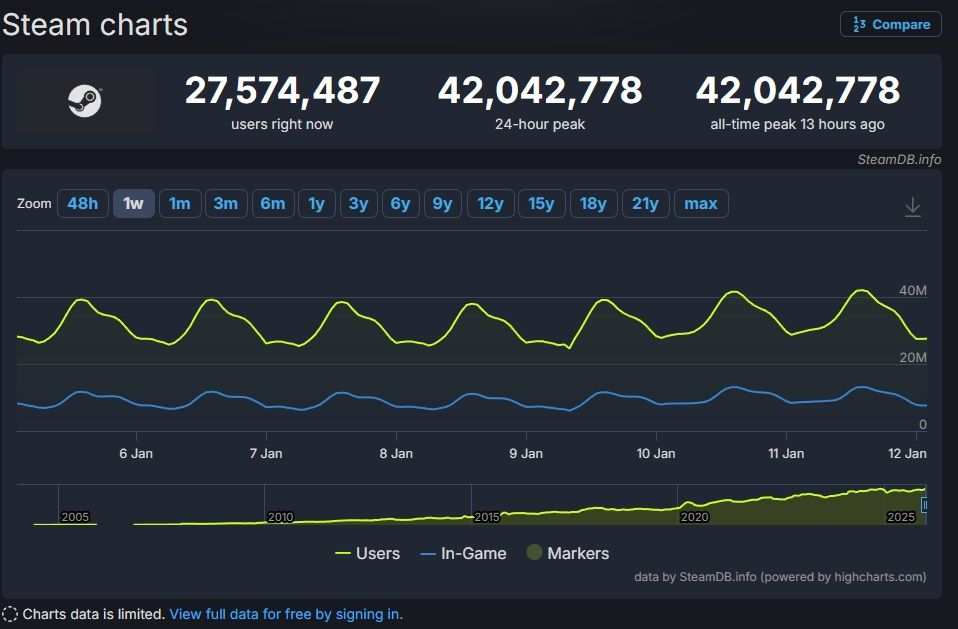
Task: View the max time range
Action: 701,203
